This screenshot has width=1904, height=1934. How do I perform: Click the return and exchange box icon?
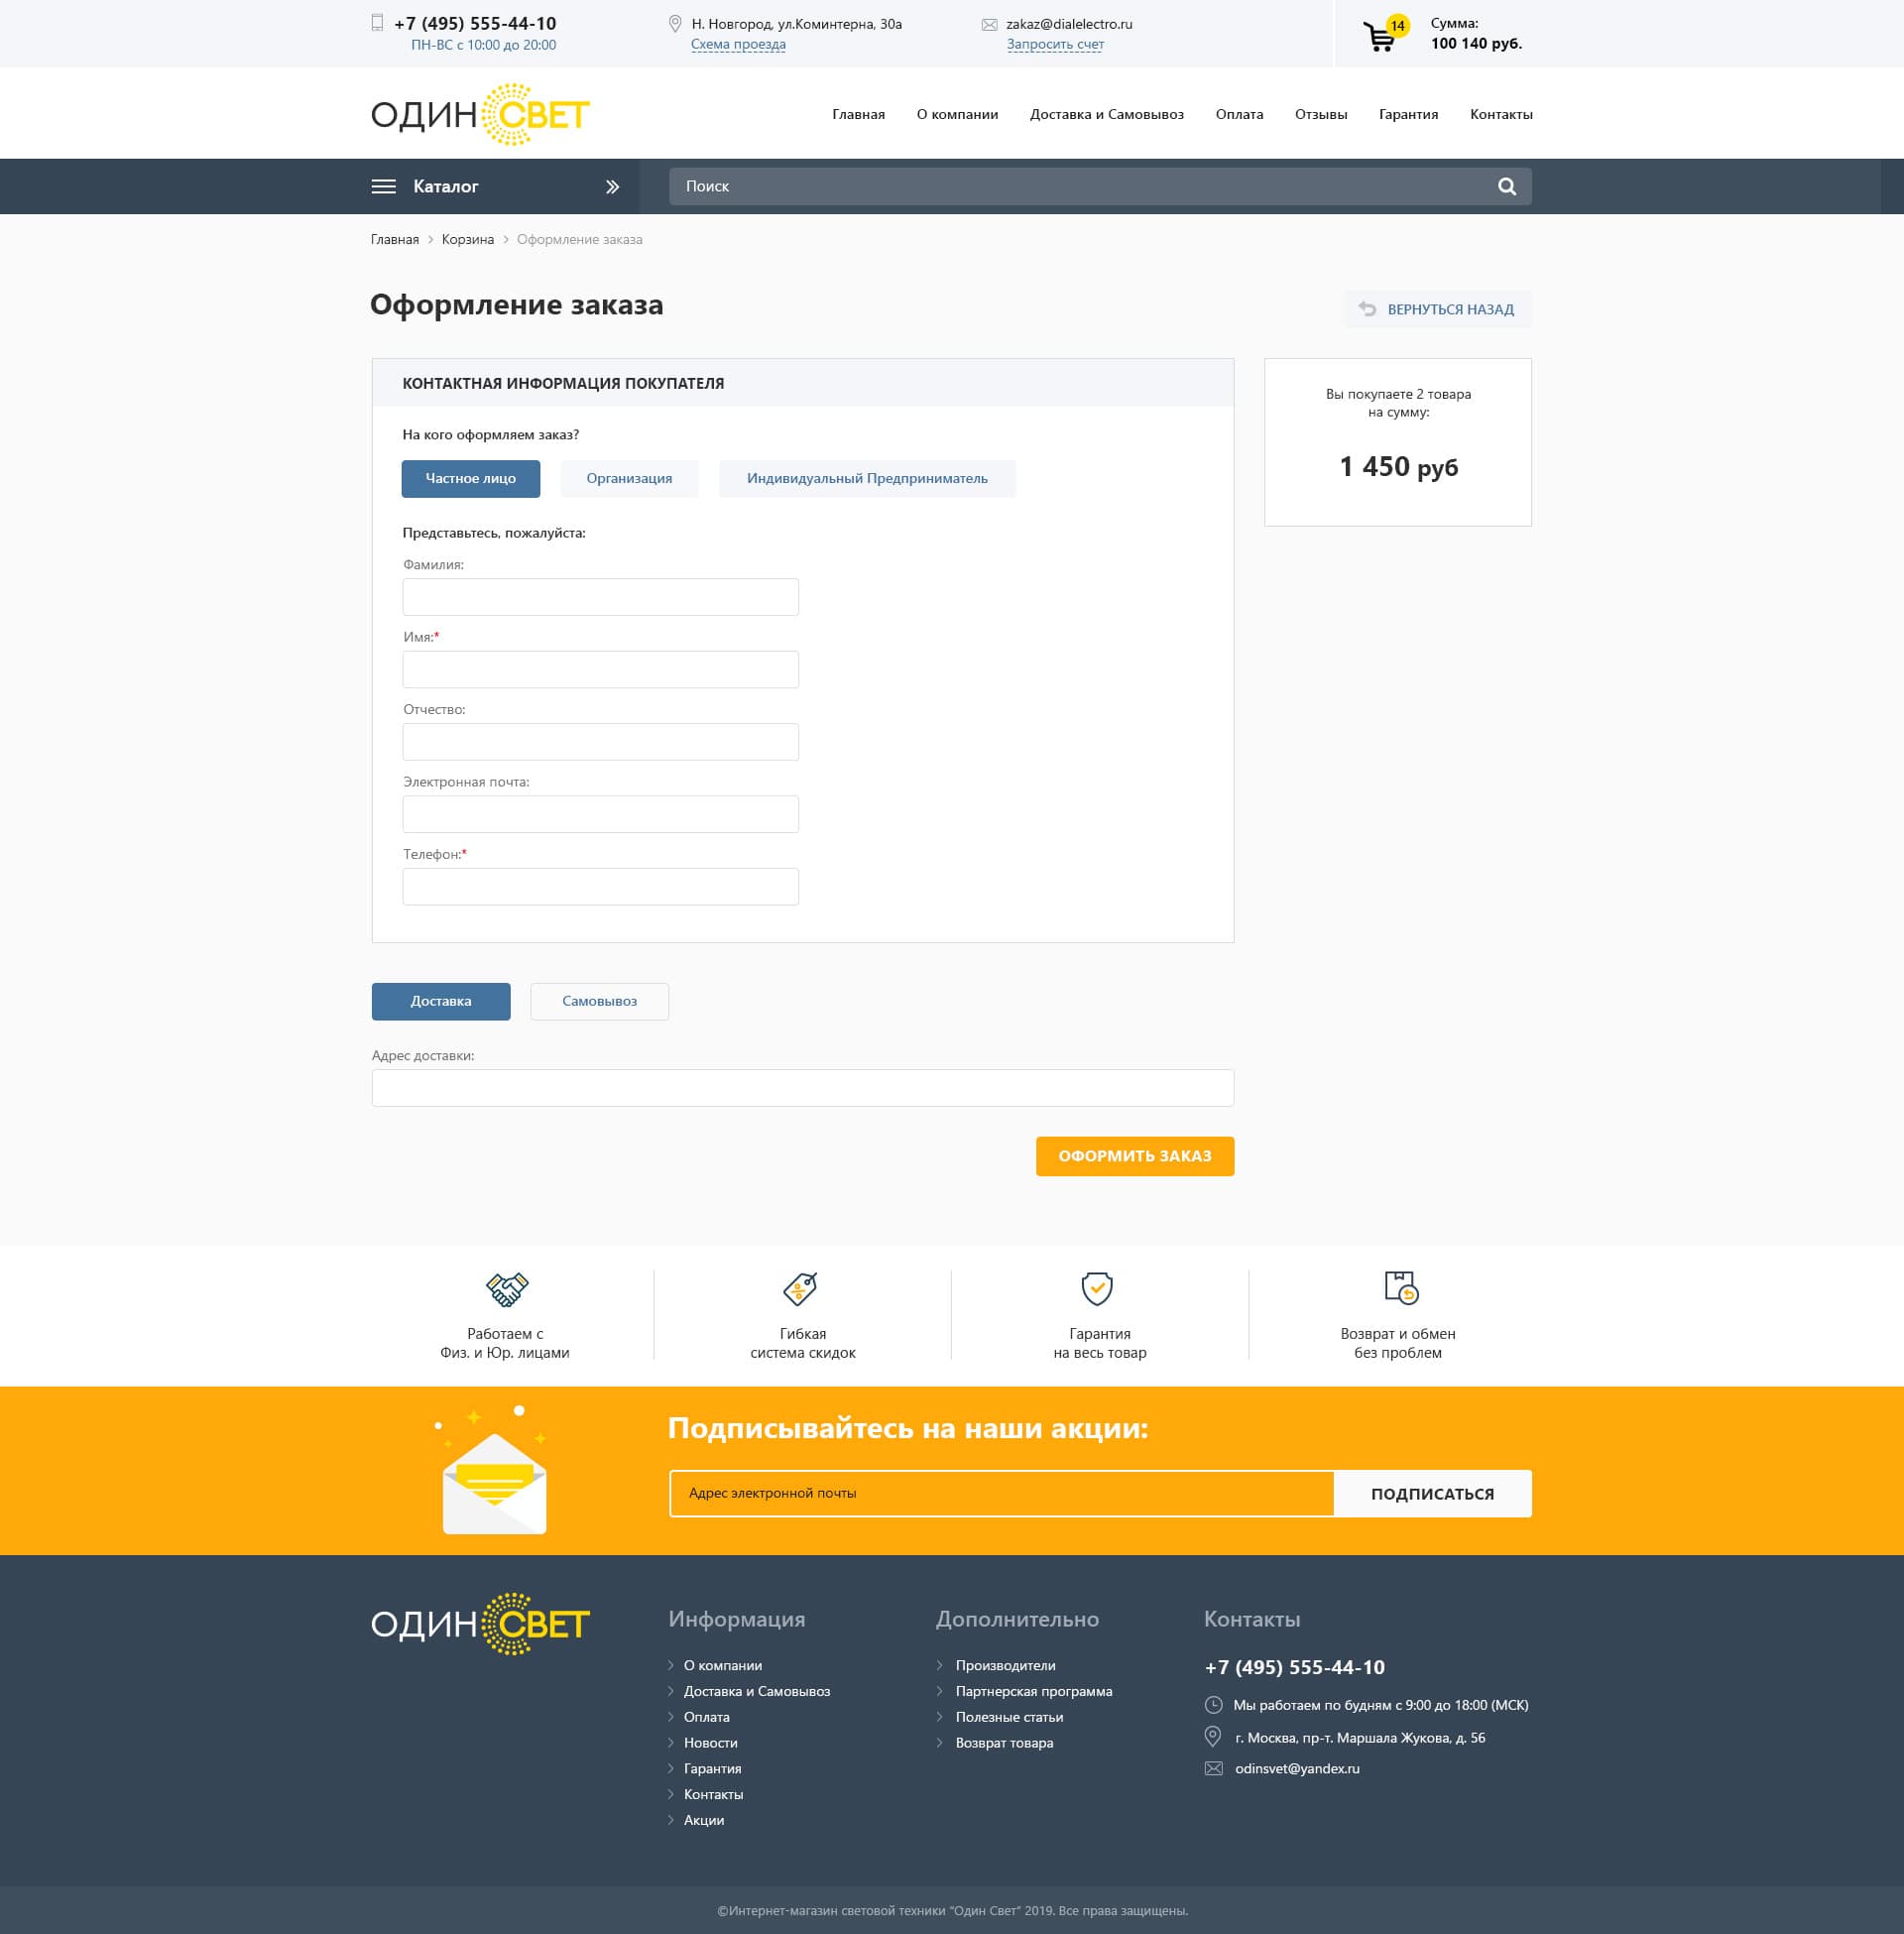tap(1401, 1287)
